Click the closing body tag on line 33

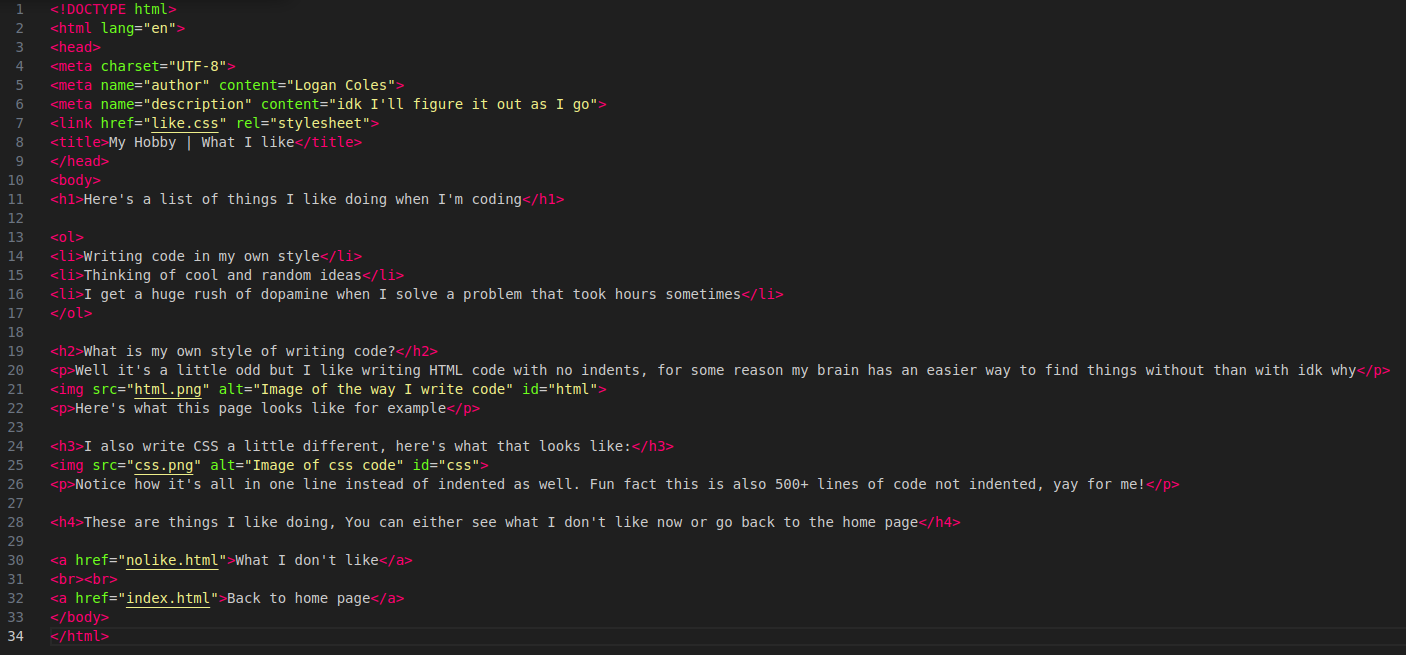coord(79,616)
